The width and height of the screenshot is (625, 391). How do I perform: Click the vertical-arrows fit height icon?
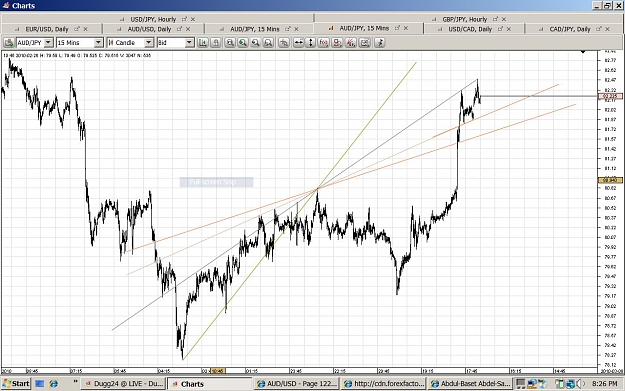click(311, 43)
